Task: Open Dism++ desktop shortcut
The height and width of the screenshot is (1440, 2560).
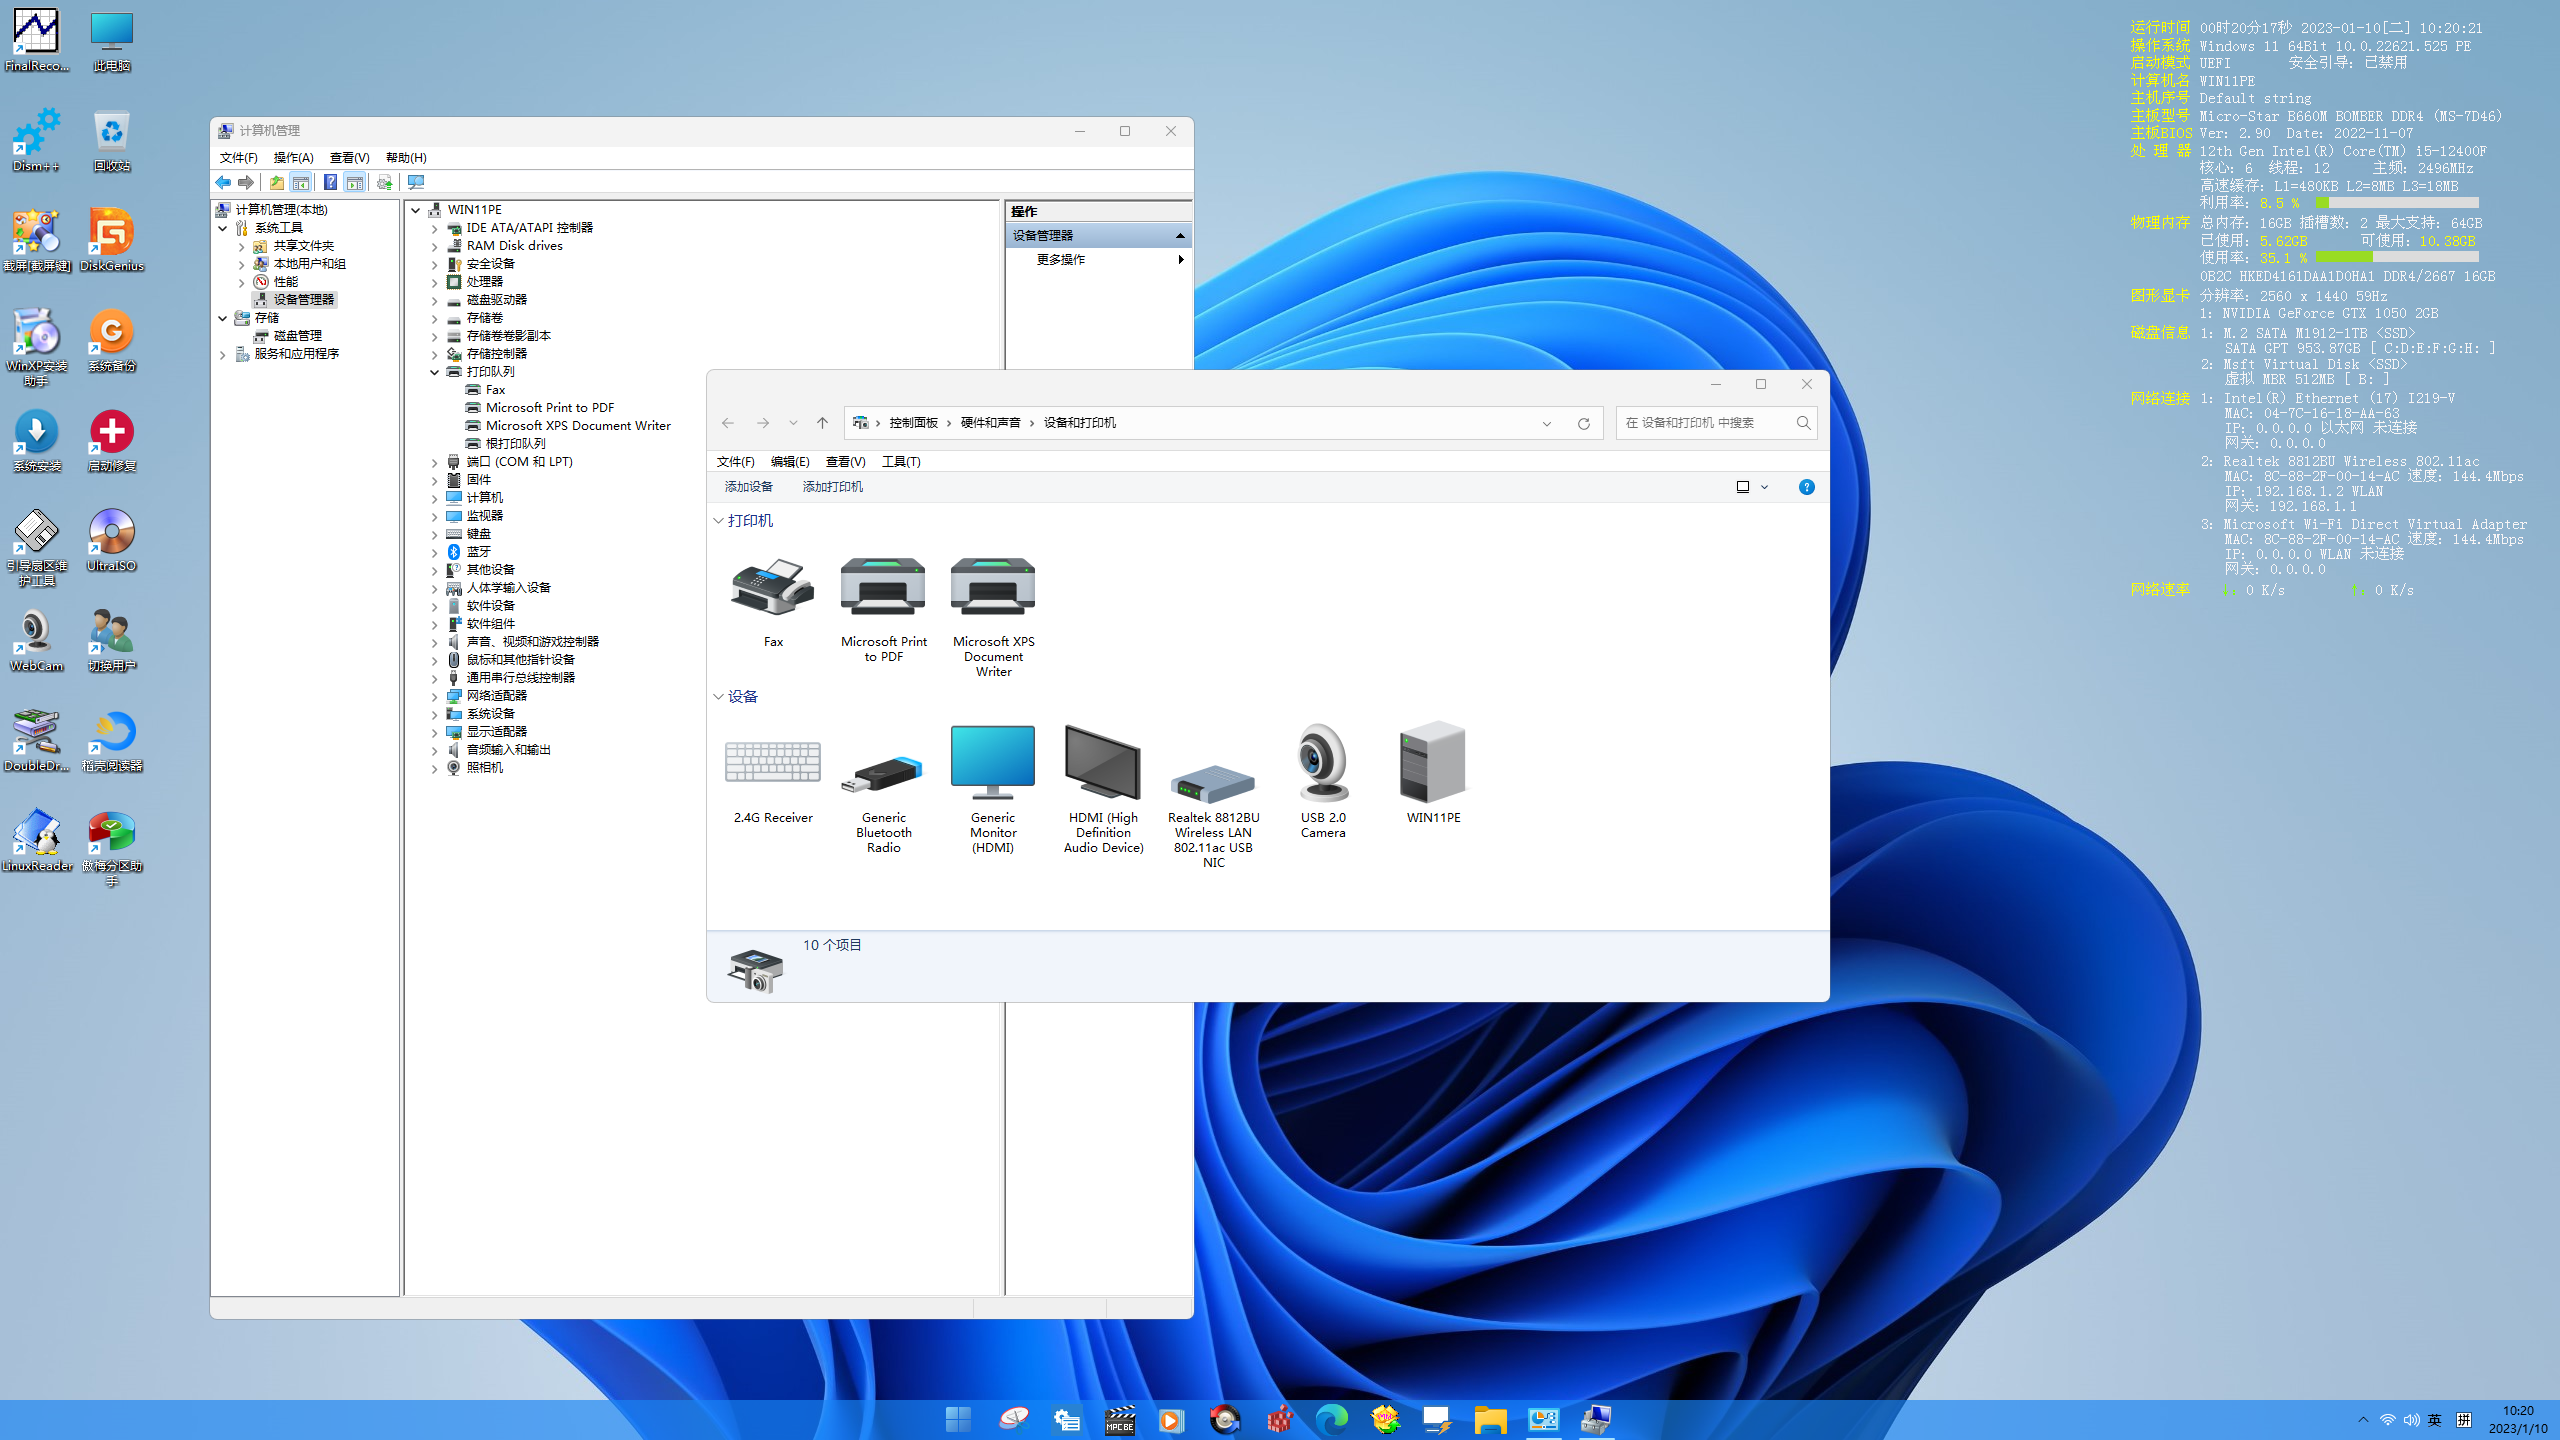Action: [36, 140]
